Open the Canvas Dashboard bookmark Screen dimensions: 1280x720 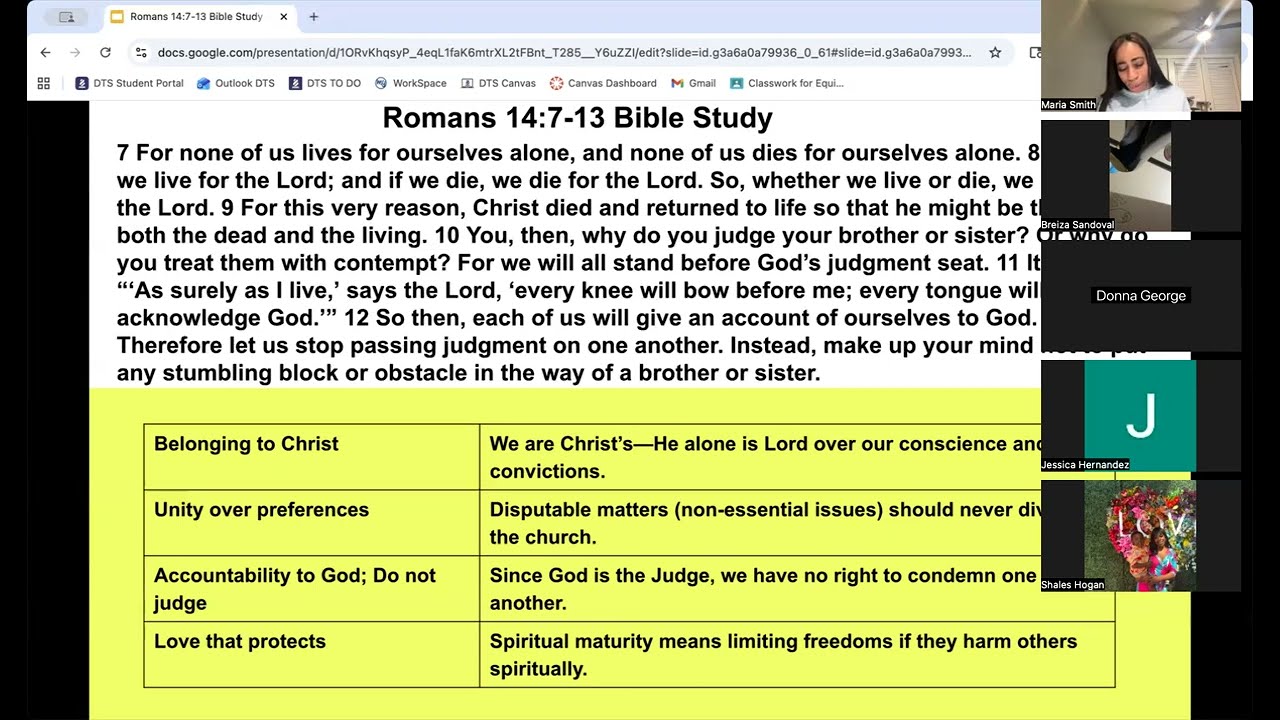tap(603, 83)
